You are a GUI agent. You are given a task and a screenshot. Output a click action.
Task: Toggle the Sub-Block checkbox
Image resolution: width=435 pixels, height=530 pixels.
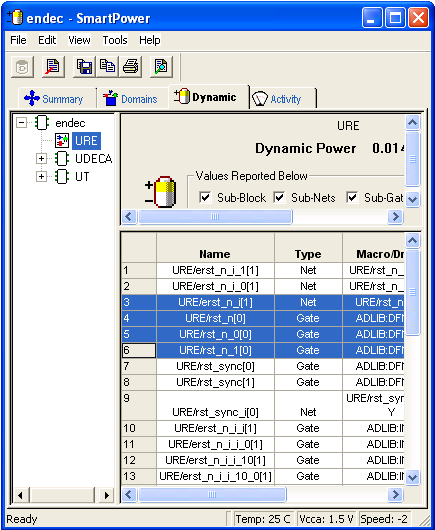point(205,197)
